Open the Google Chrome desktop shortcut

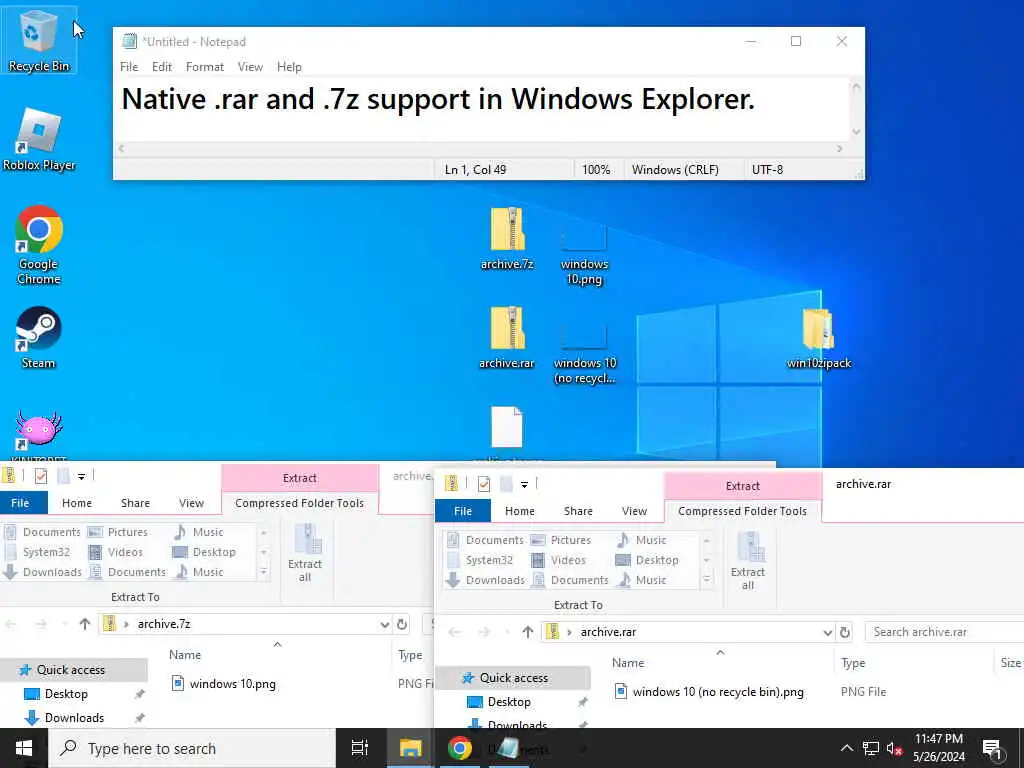[39, 245]
